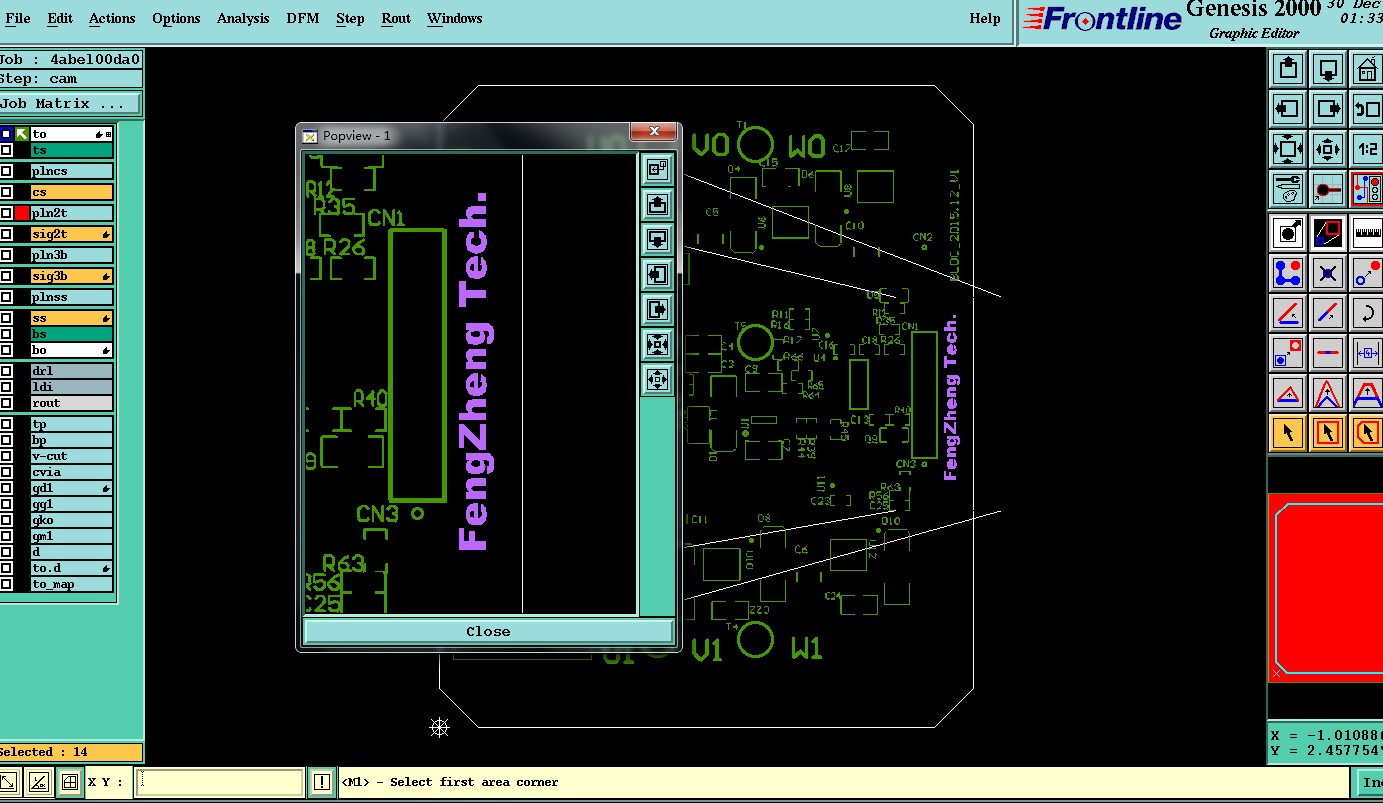Toggle the rout layer checkbox
Viewport: 1383px width, 803px height.
(x=7, y=403)
